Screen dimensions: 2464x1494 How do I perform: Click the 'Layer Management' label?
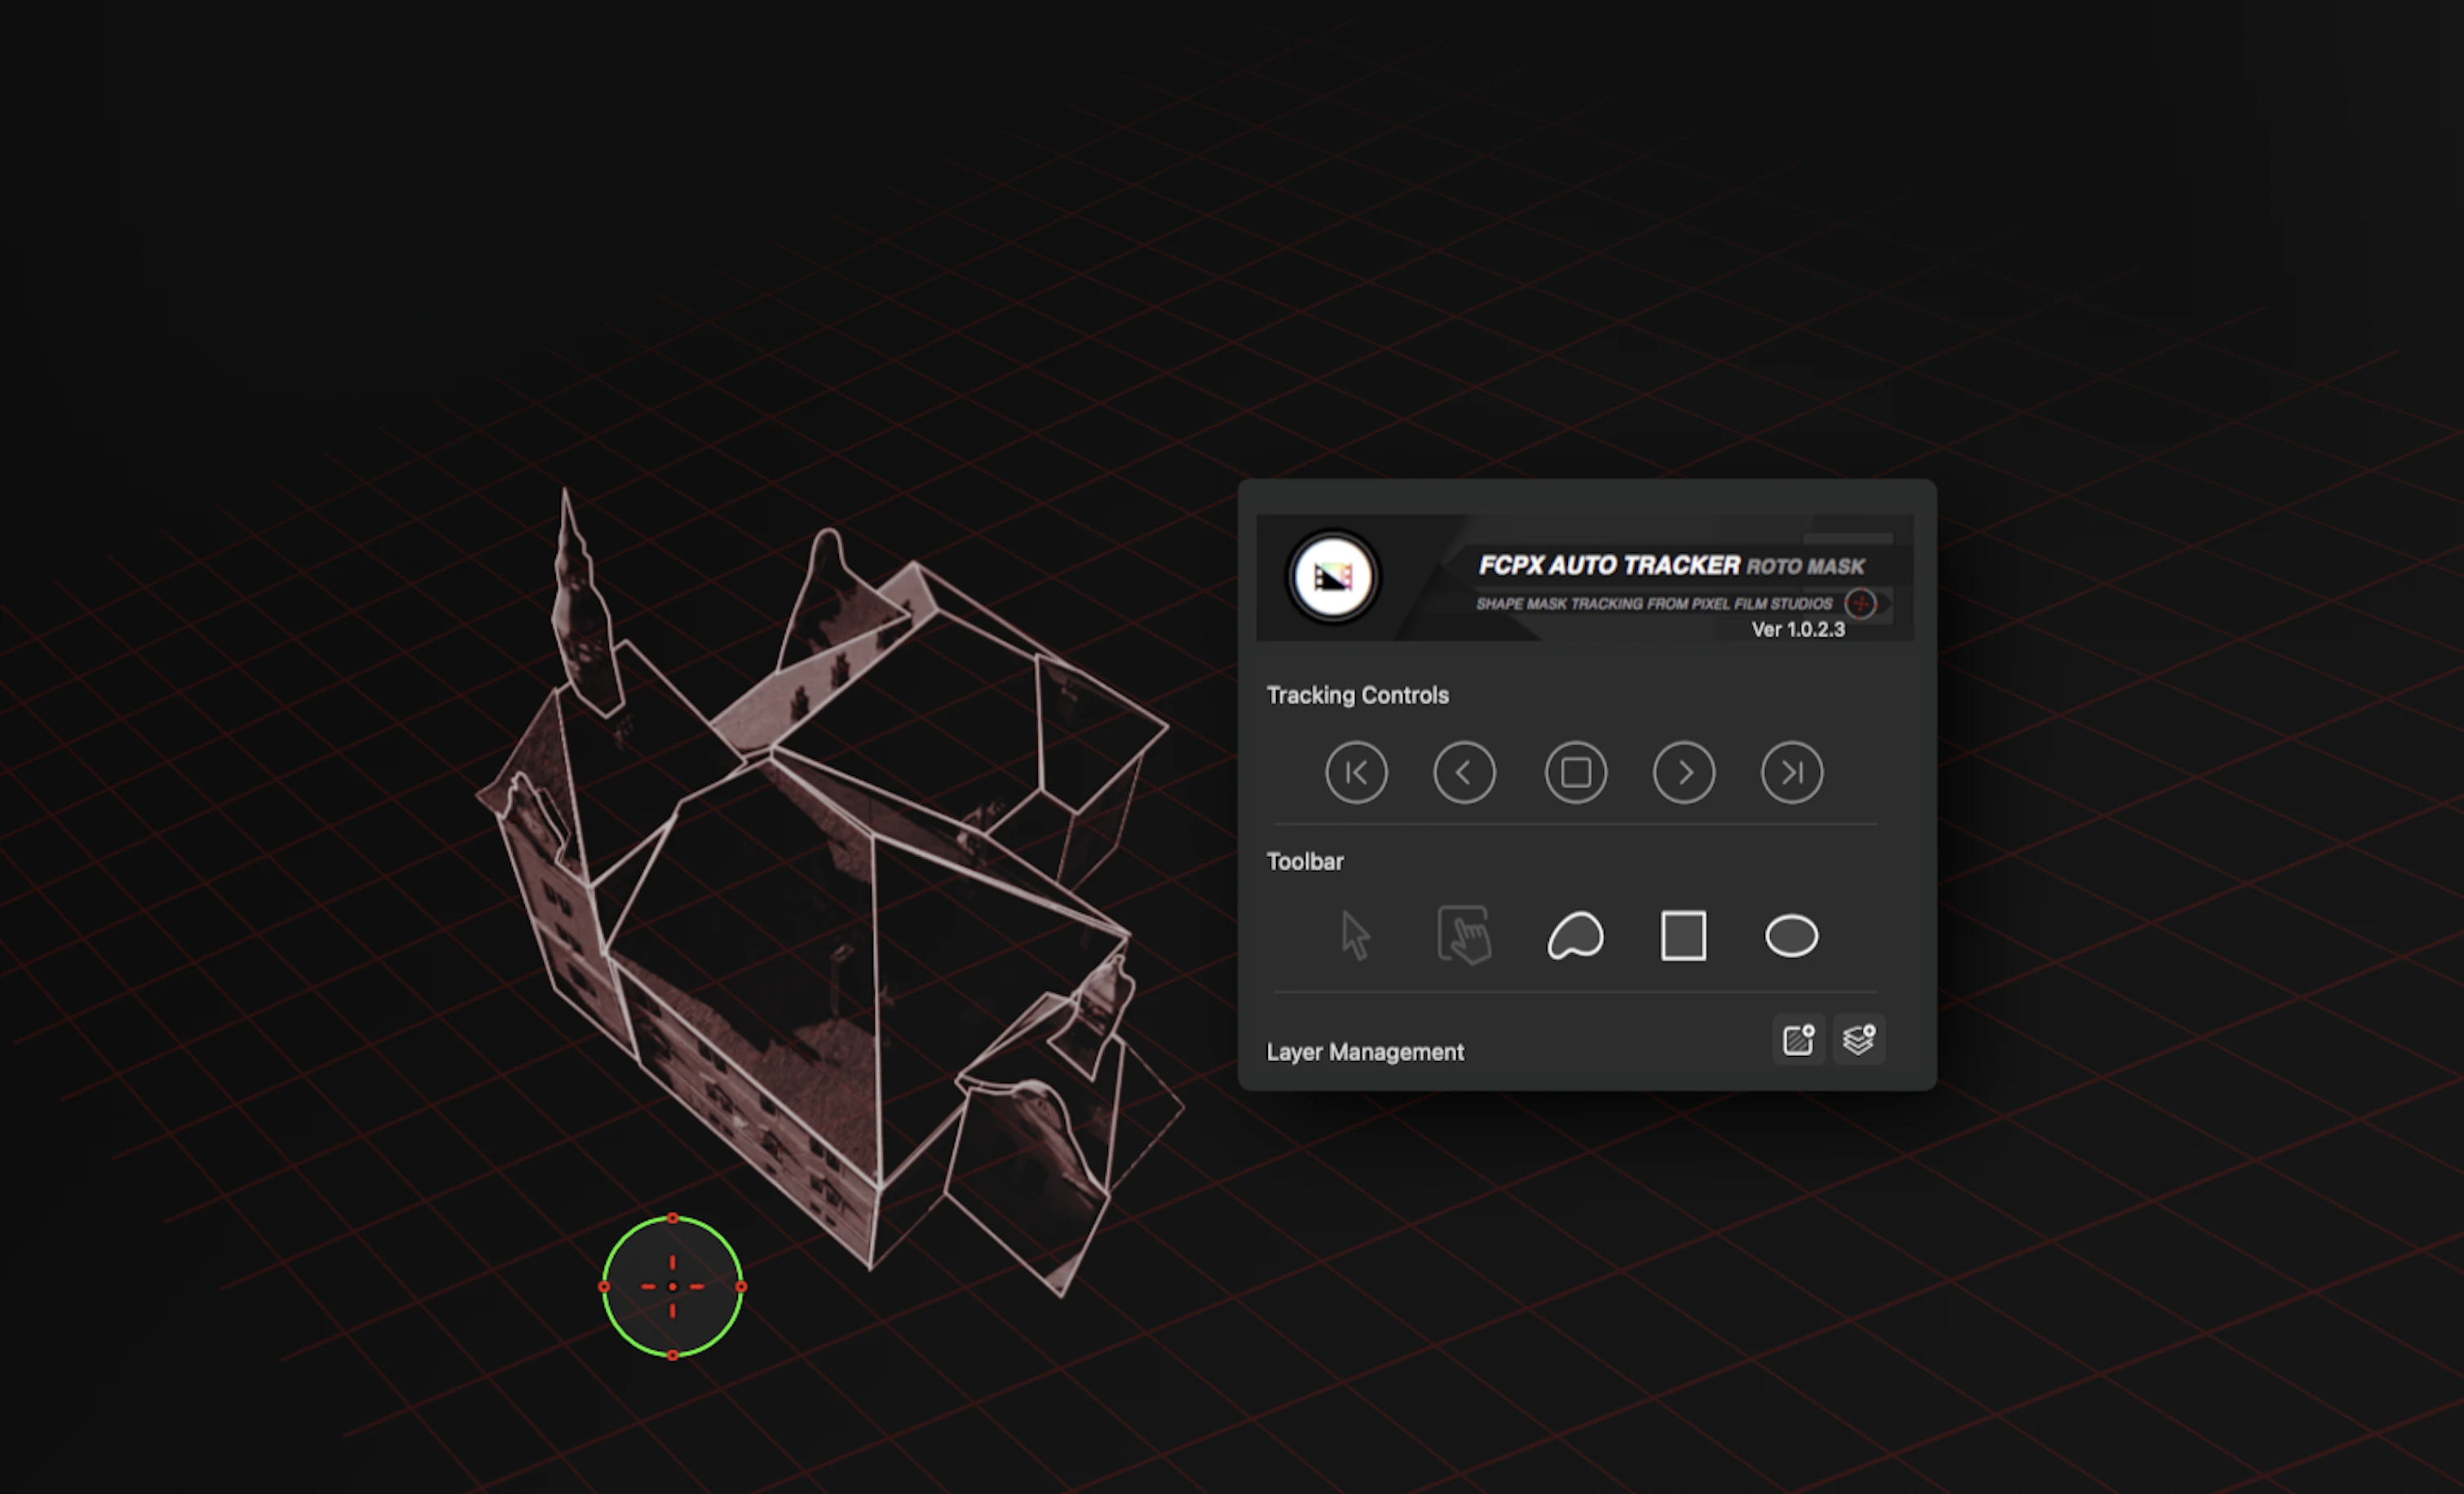click(x=1365, y=1052)
